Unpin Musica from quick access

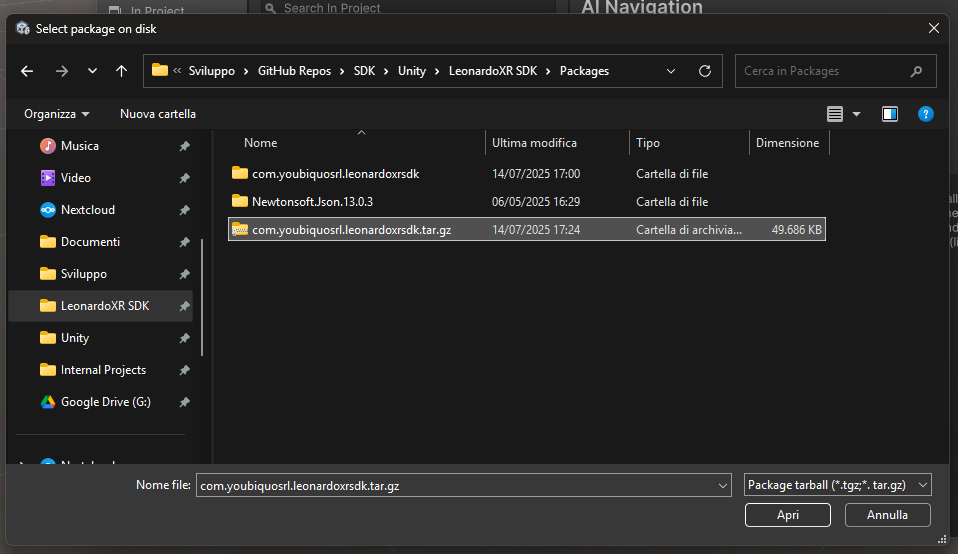click(x=184, y=146)
